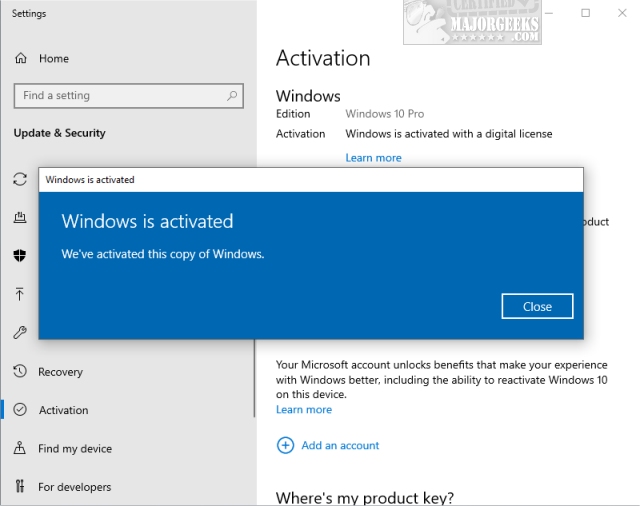Open Delivery Optimization tray icon
640x506 pixels.
click(20, 217)
